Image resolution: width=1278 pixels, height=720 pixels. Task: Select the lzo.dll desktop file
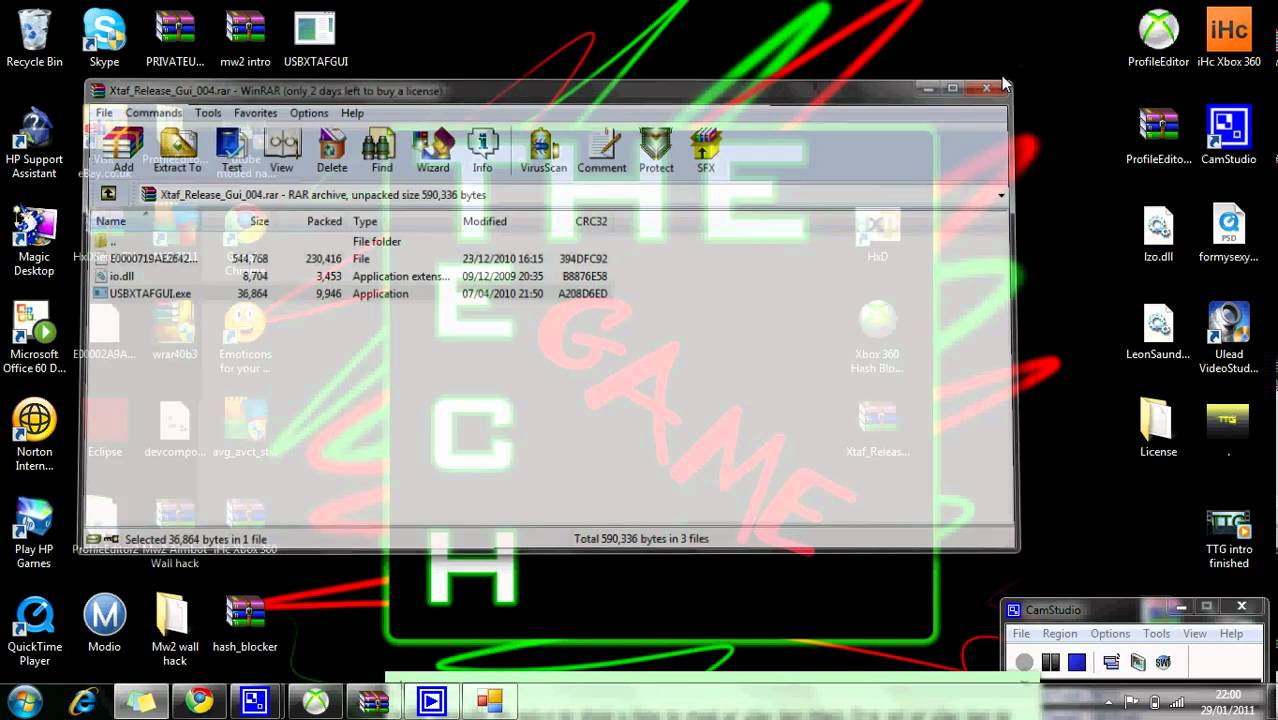1158,234
